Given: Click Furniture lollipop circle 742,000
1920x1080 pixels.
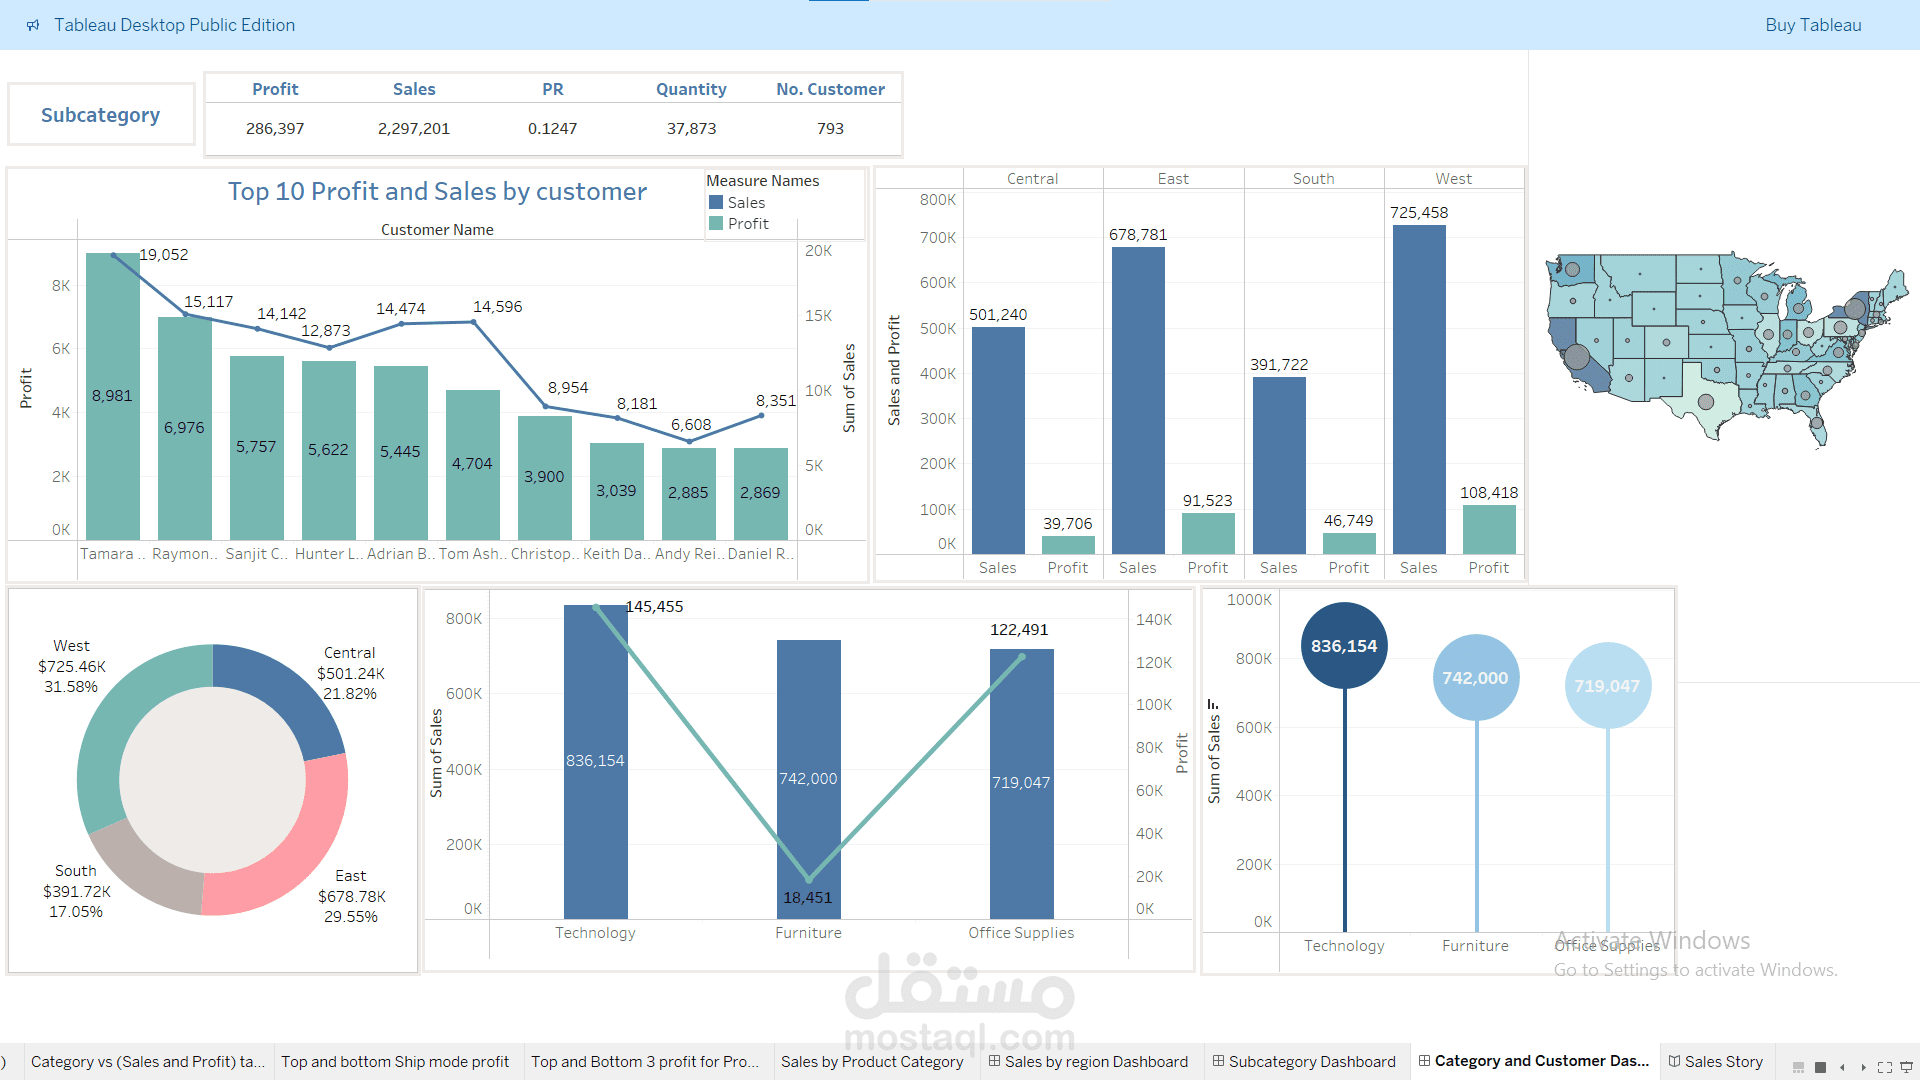Looking at the screenshot, I should point(1476,678).
